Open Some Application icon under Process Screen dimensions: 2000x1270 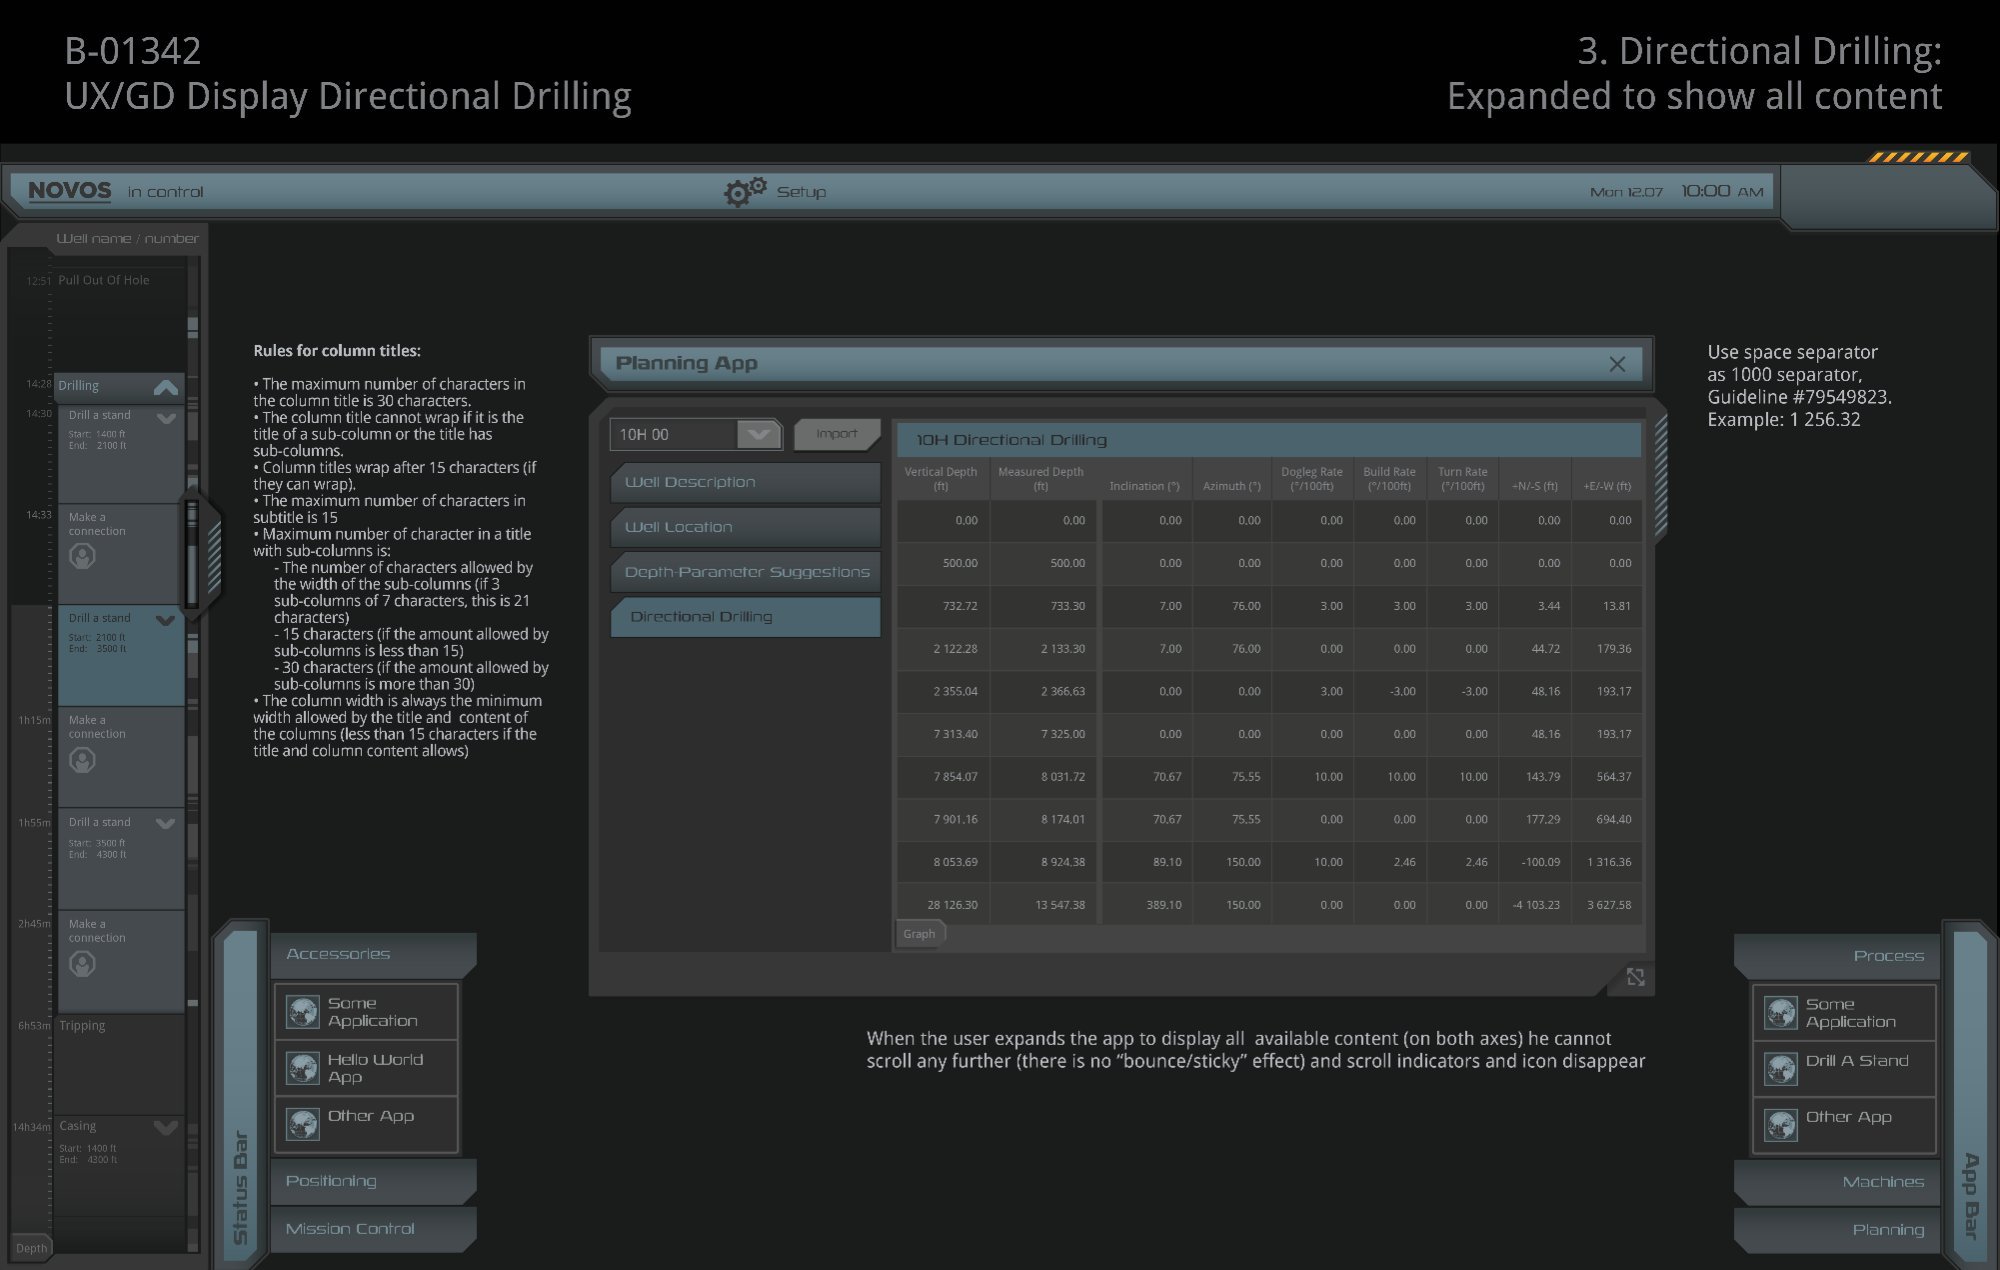[x=1780, y=1013]
